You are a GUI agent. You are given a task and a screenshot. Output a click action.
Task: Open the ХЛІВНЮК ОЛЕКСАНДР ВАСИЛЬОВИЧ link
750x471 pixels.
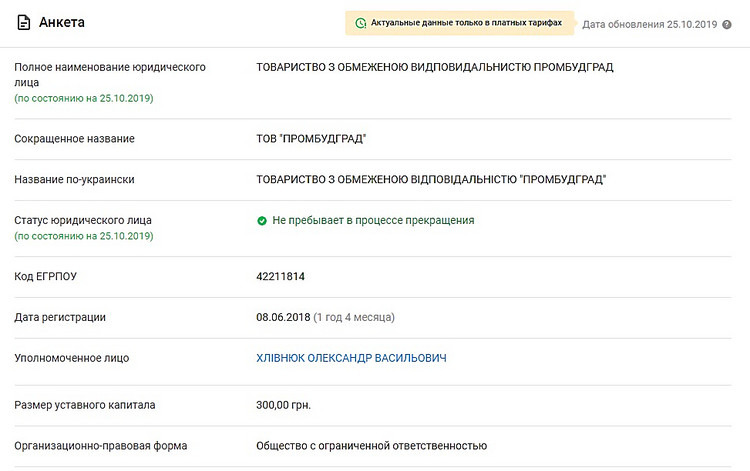(351, 358)
